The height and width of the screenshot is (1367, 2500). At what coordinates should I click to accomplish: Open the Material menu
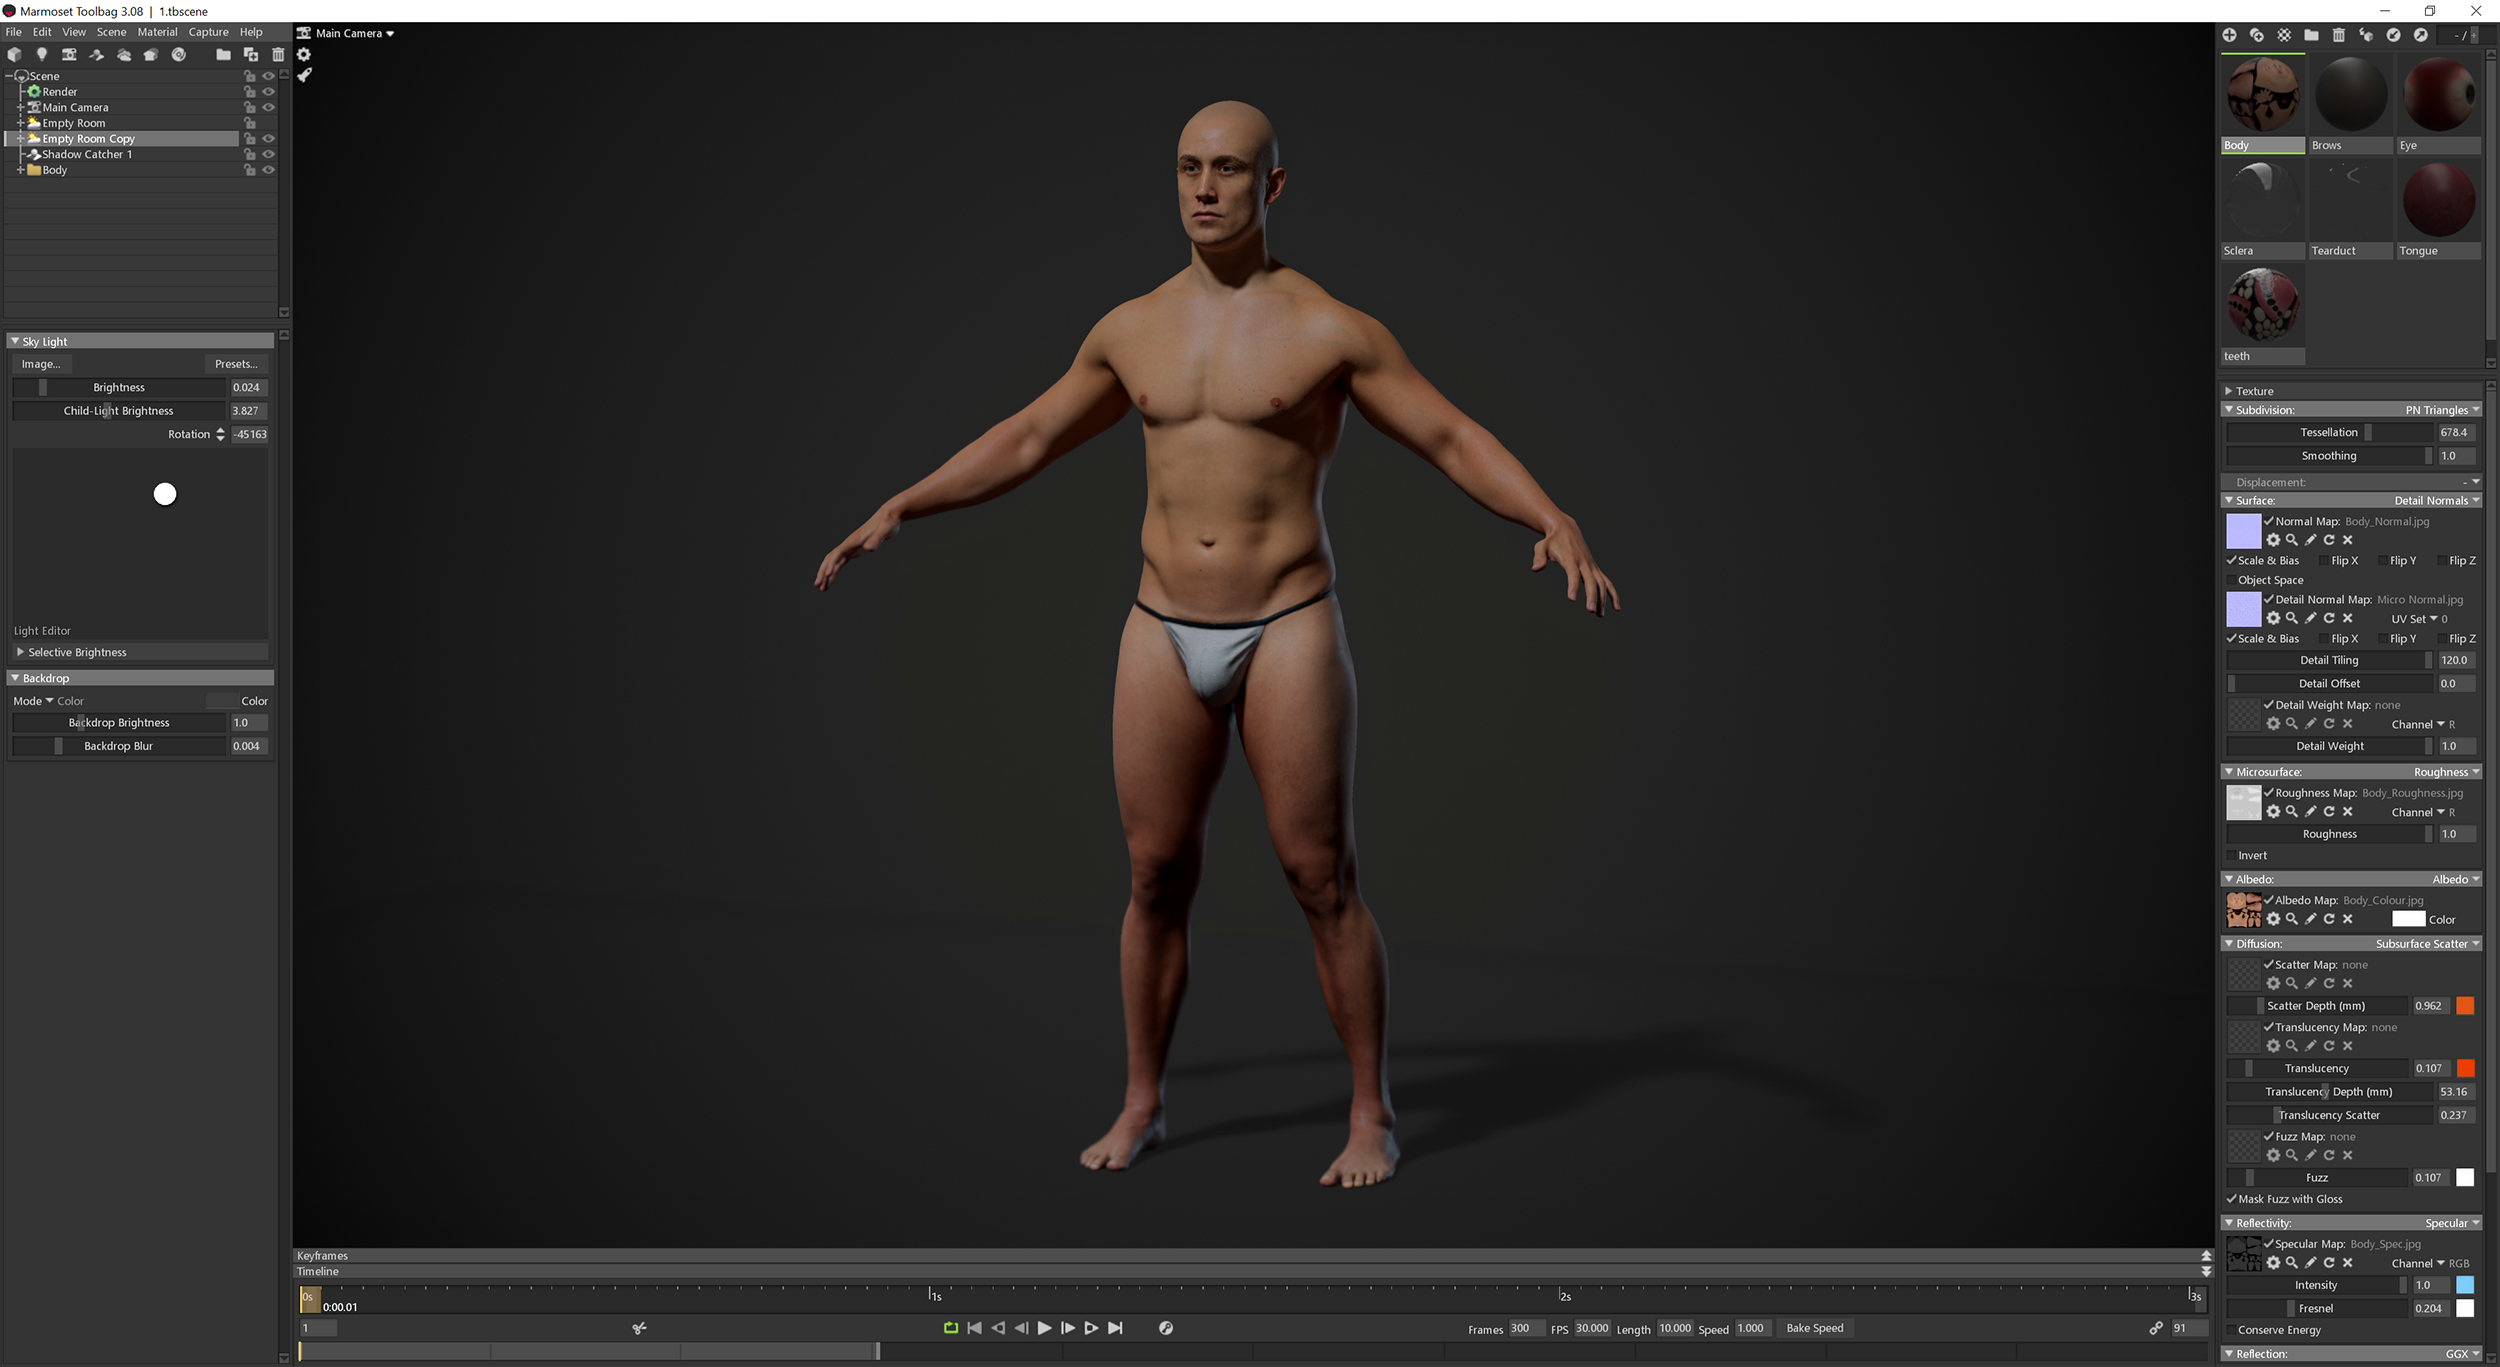coord(157,32)
